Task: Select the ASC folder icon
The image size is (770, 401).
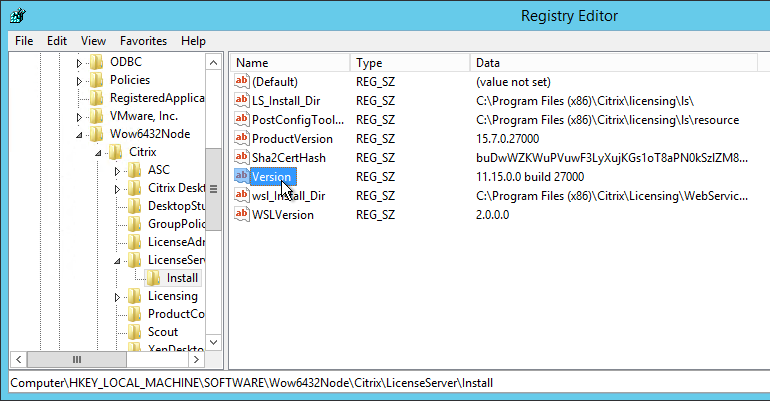Action: [135, 170]
